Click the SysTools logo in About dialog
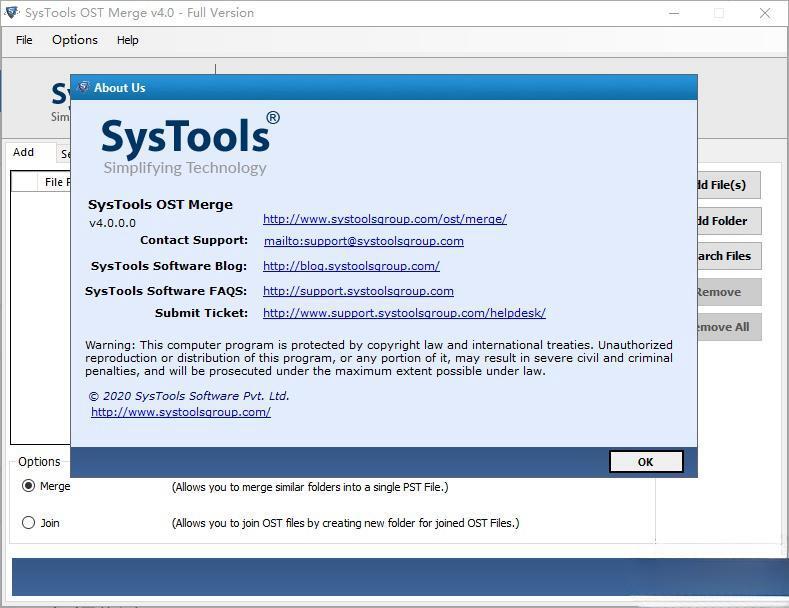The width and height of the screenshot is (789, 608). 190,145
